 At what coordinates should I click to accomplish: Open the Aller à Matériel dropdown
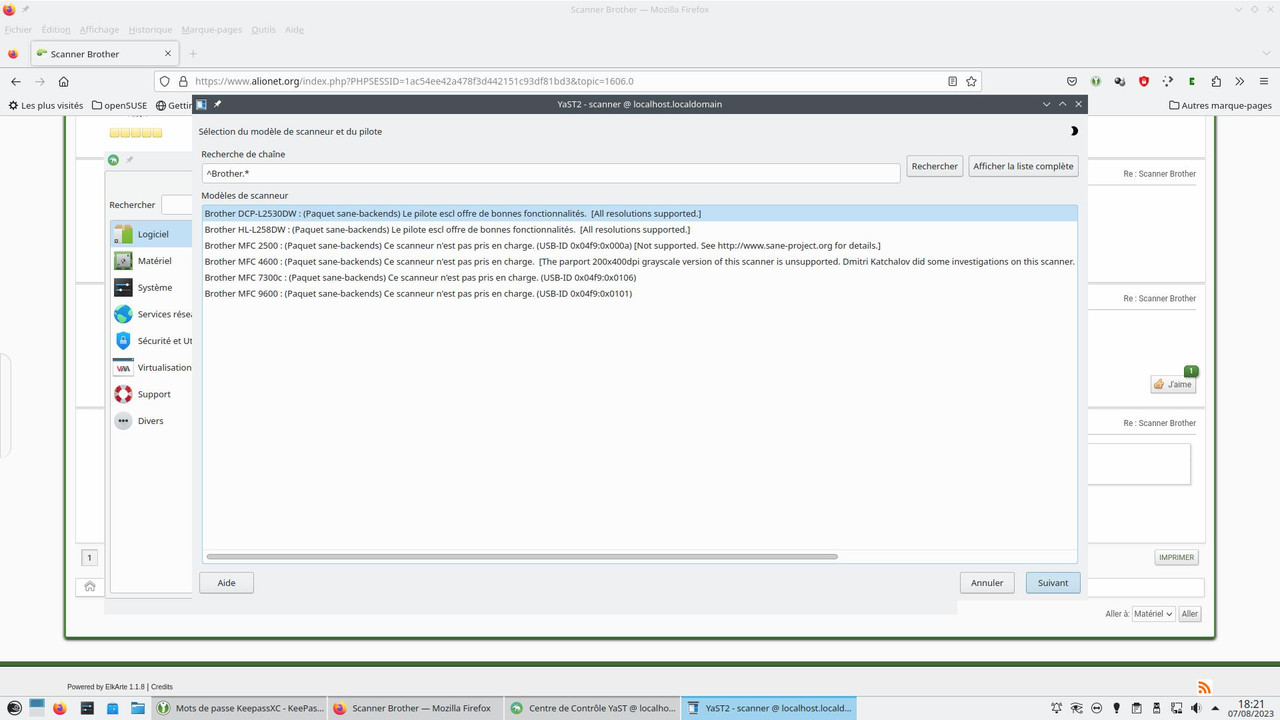pyautogui.click(x=1153, y=614)
